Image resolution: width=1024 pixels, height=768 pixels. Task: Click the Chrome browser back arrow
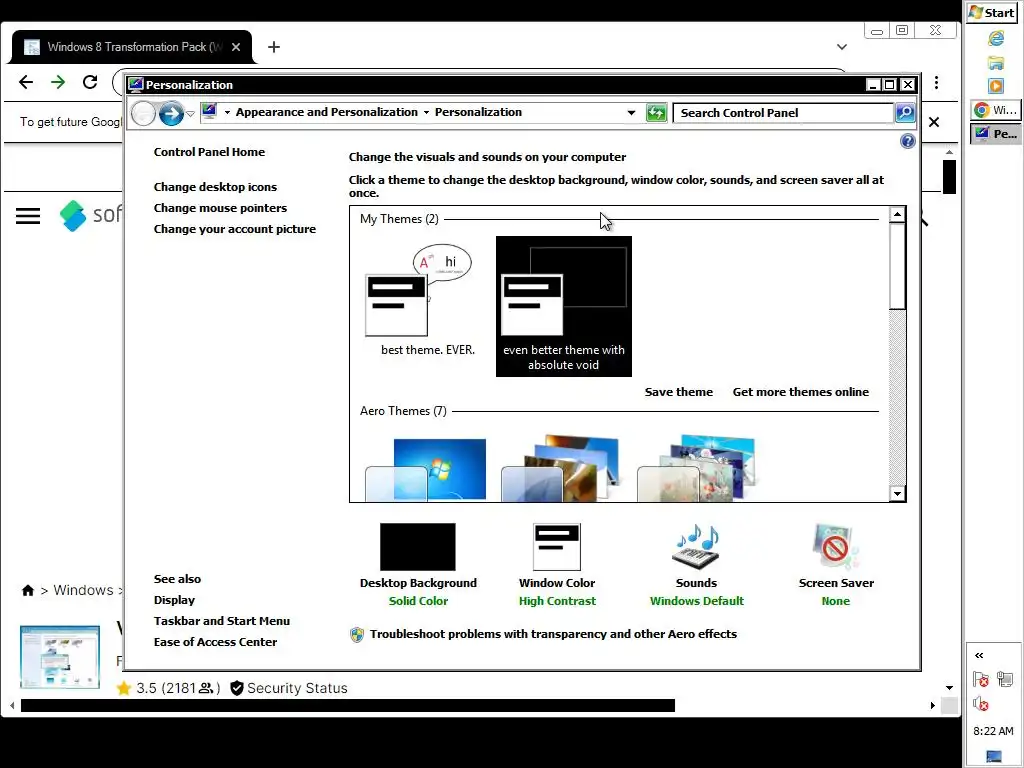26,82
